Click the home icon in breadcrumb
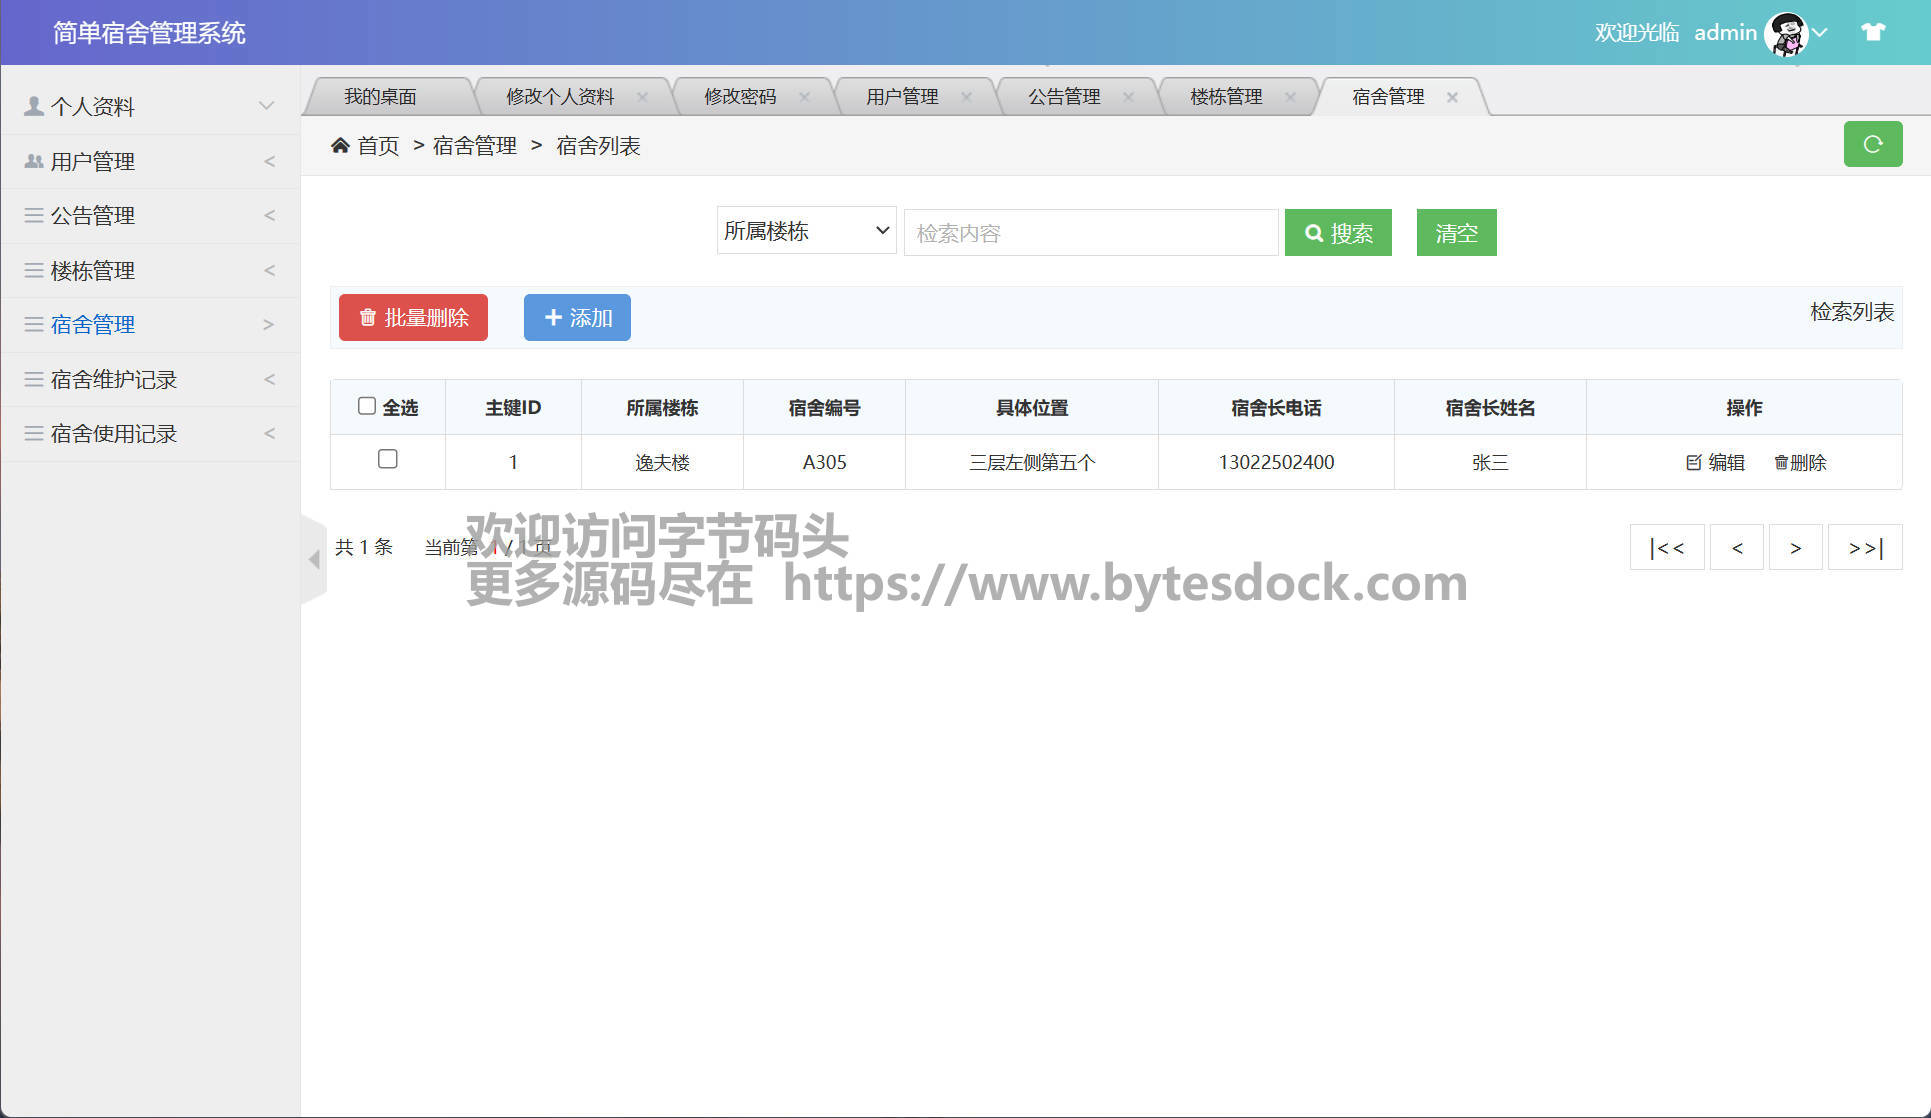 tap(340, 146)
